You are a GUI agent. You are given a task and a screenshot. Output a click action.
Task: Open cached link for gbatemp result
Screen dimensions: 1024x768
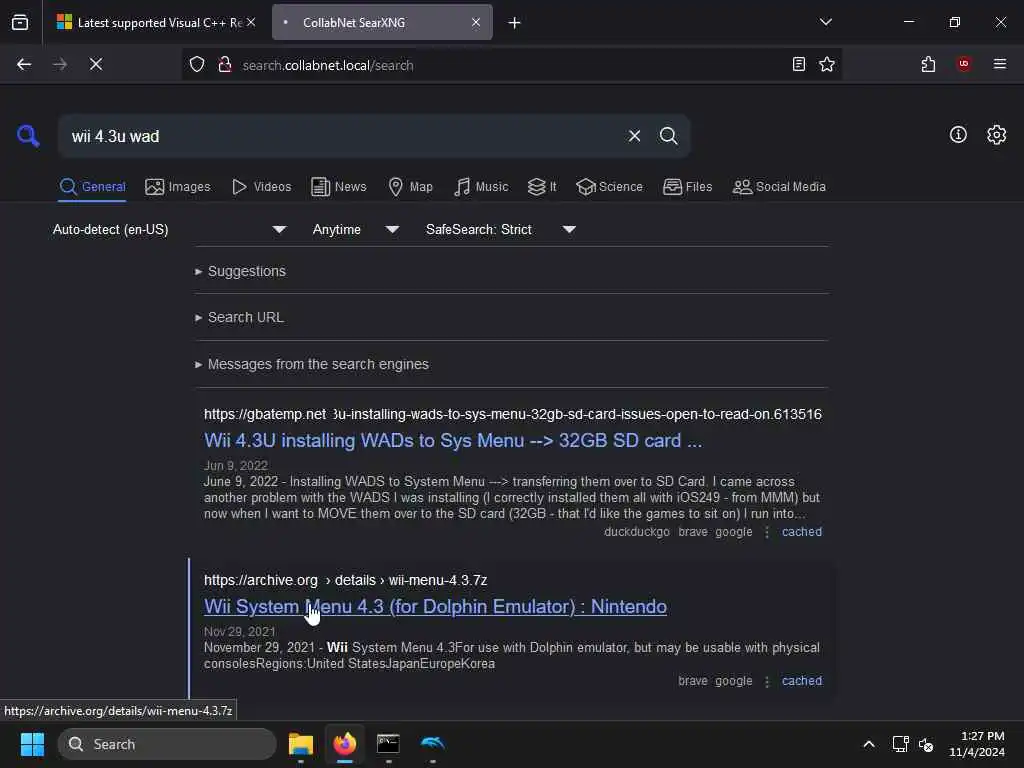tap(801, 532)
